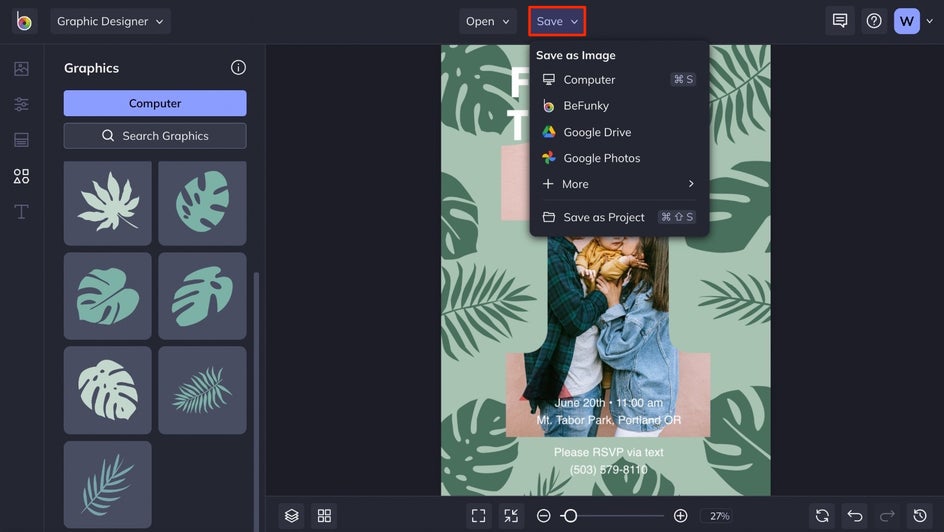Click 'June 20th • 11:00 am' text on canvas
The height and width of the screenshot is (532, 944).
coord(609,403)
